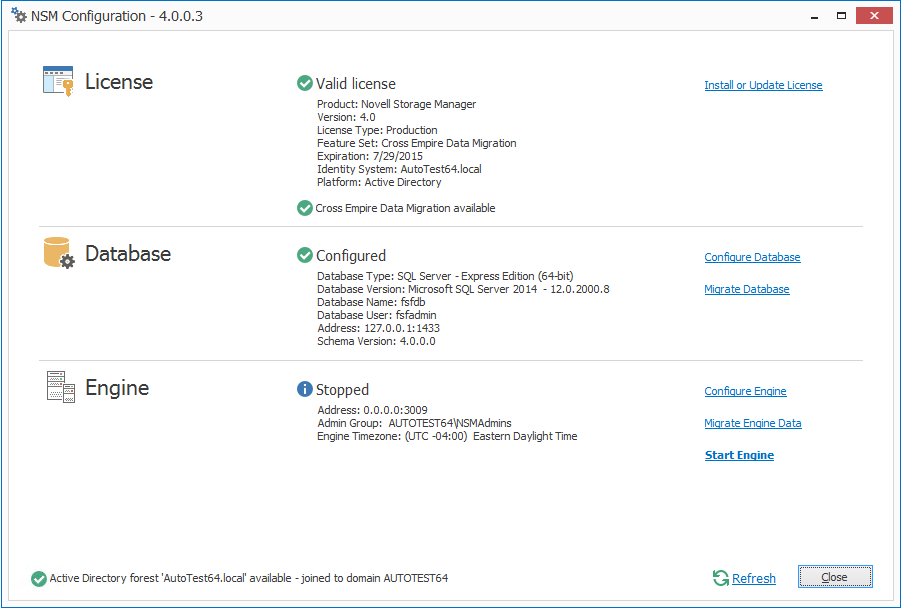The height and width of the screenshot is (610, 904).
Task: Click the Database cylinder gear icon
Action: pyautogui.click(x=59, y=253)
